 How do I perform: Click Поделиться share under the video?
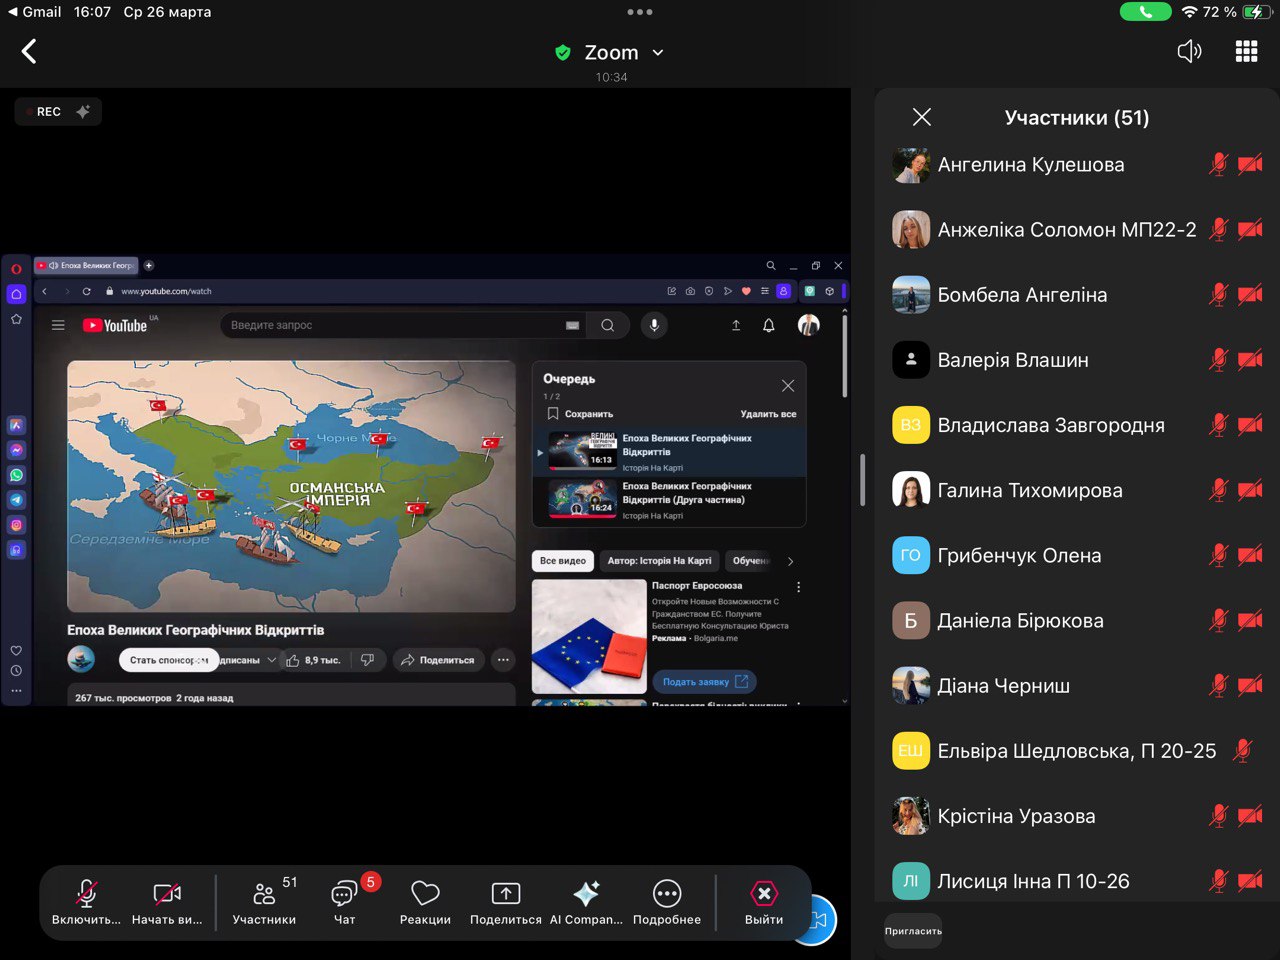438,660
